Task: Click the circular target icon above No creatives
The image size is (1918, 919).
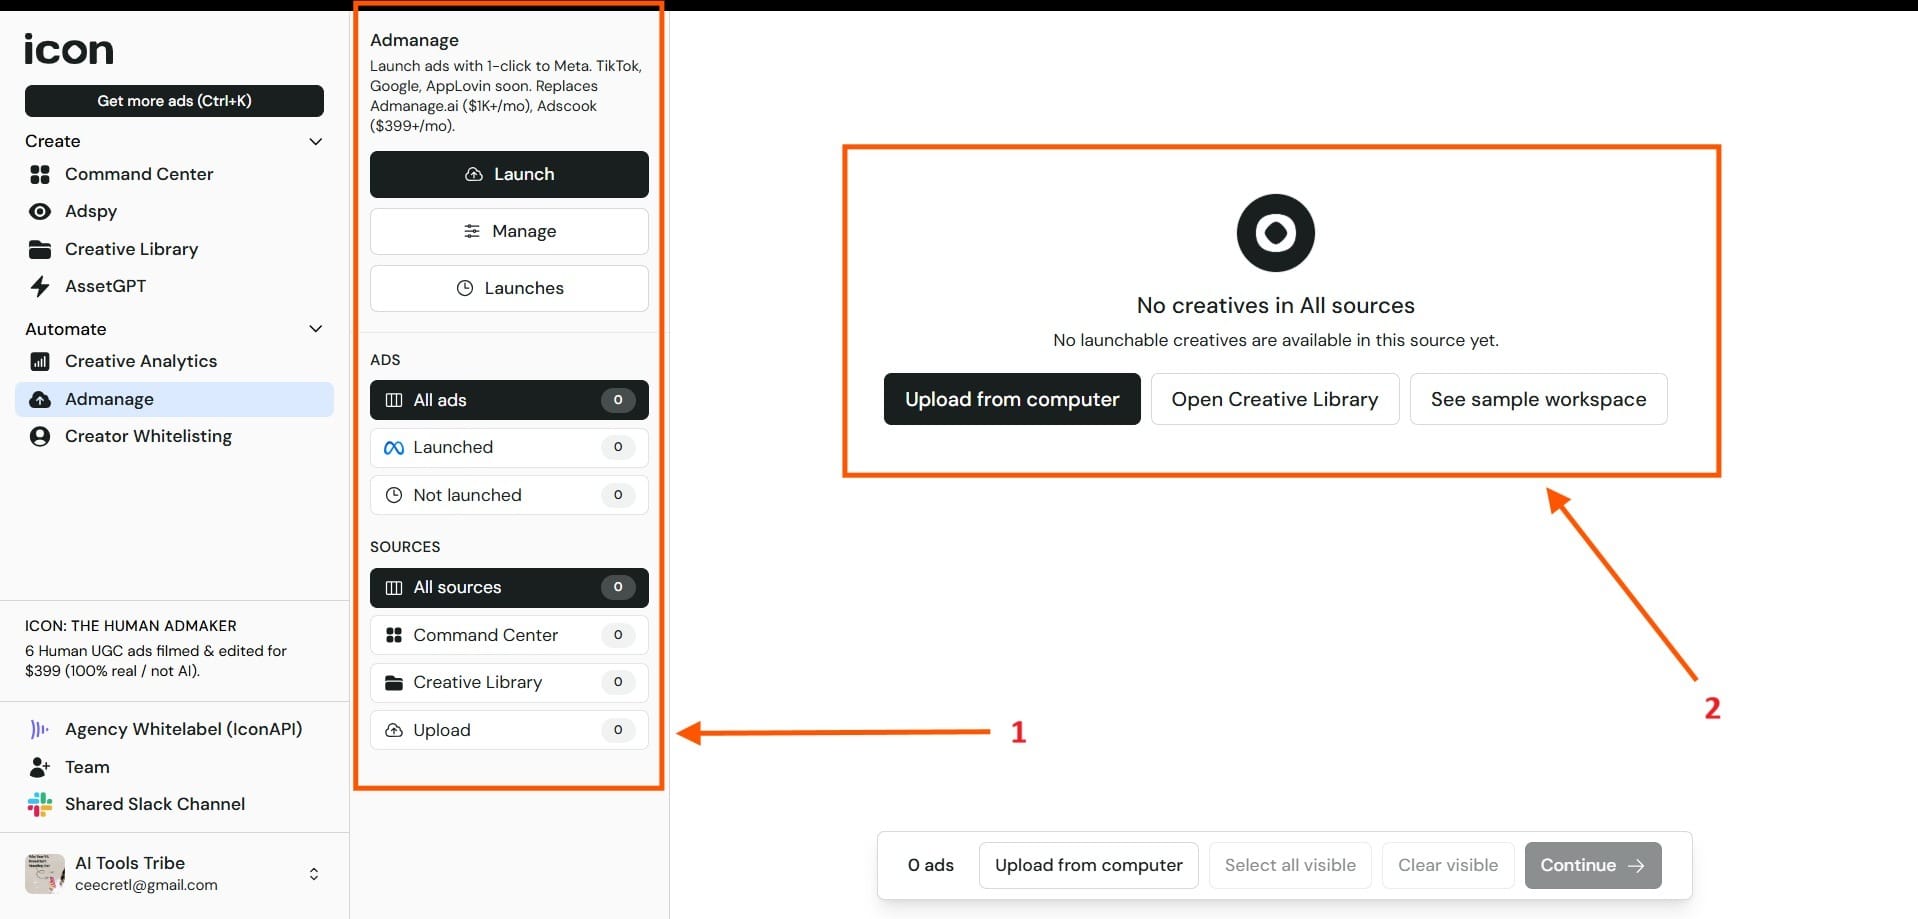Action: coord(1276,233)
